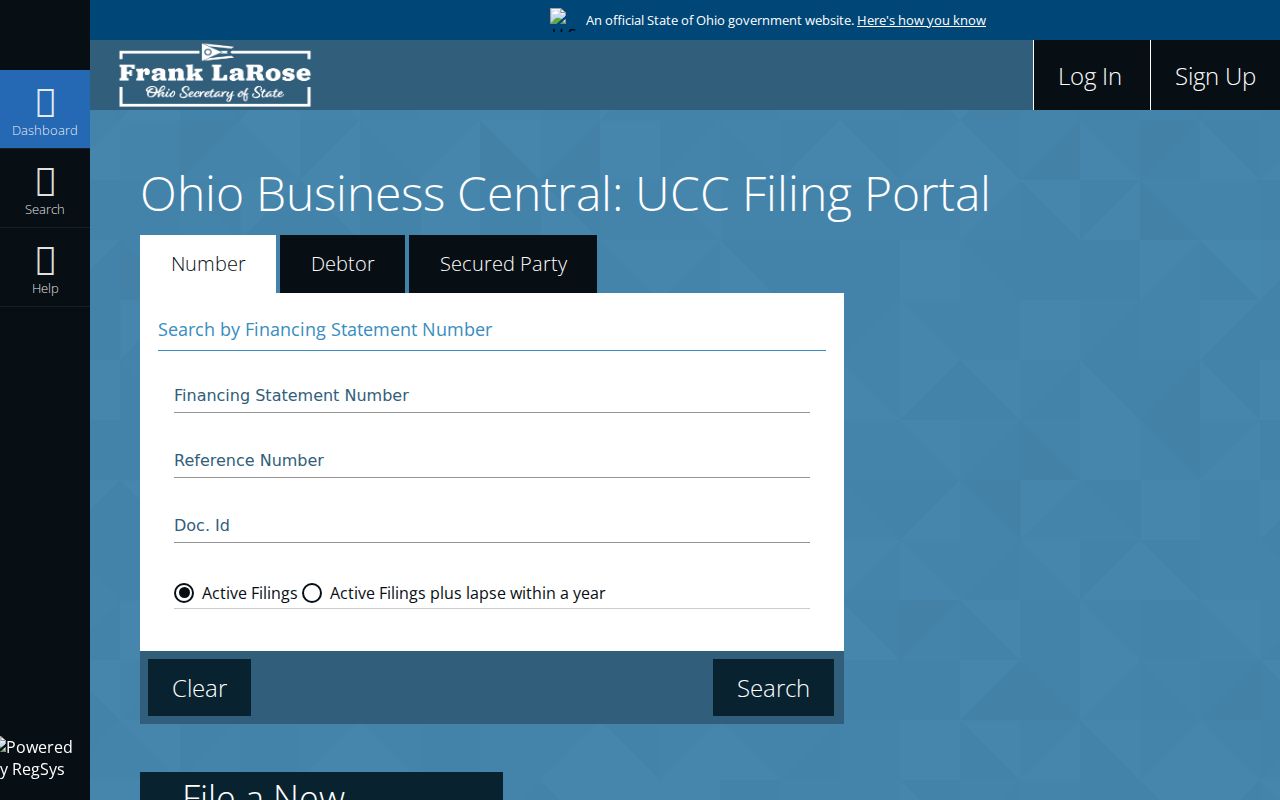
Task: Click the Ohio government seal icon in banner
Action: pyautogui.click(x=563, y=20)
